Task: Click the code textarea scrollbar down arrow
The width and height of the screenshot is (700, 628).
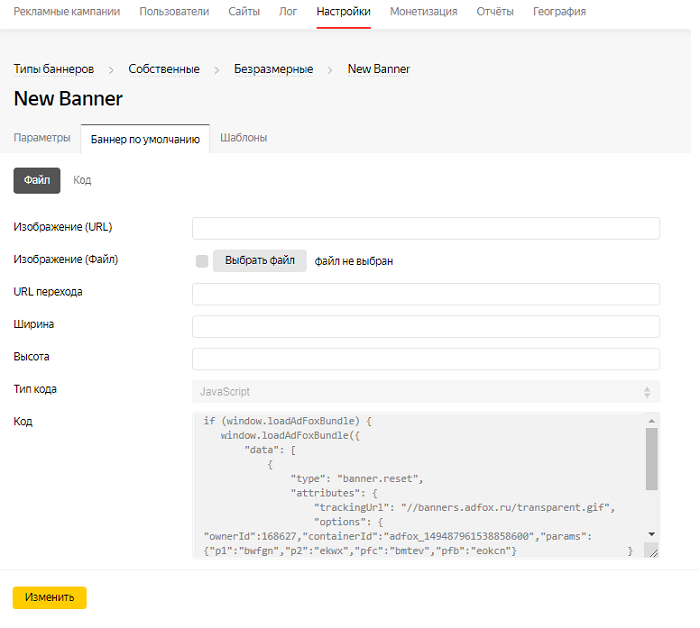Action: click(x=651, y=535)
